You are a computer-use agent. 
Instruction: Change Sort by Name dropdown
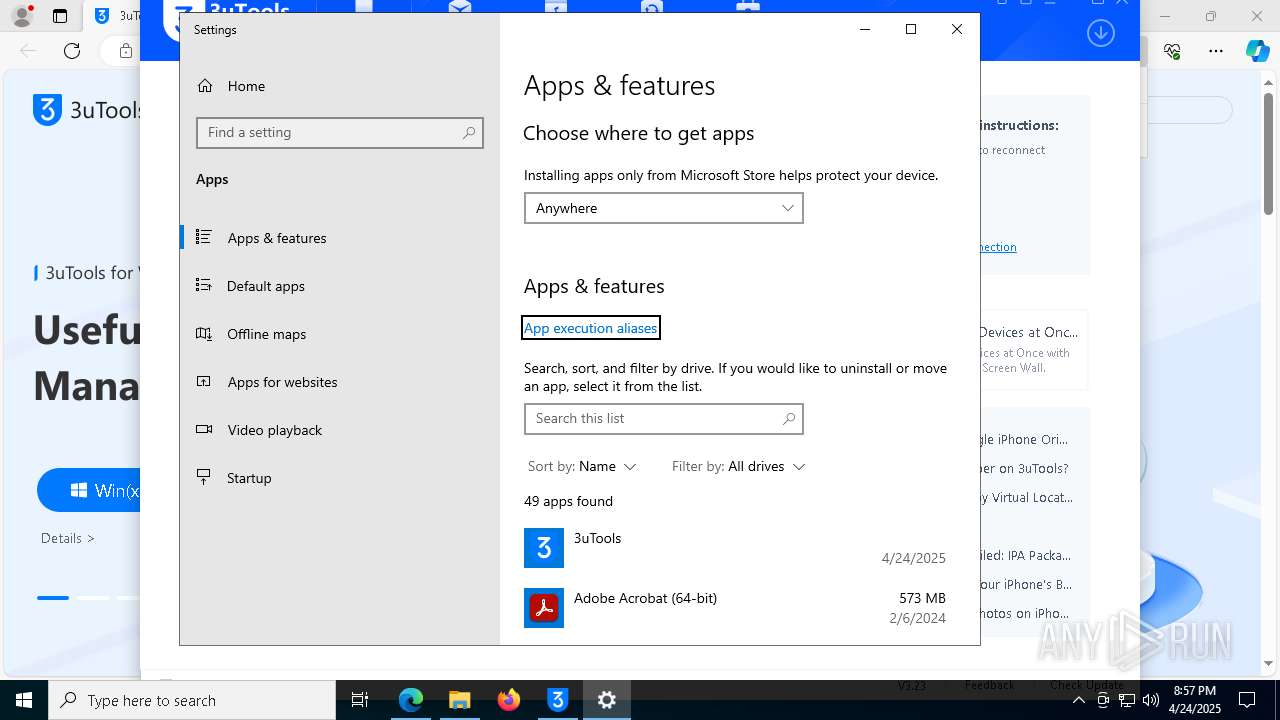(x=582, y=466)
